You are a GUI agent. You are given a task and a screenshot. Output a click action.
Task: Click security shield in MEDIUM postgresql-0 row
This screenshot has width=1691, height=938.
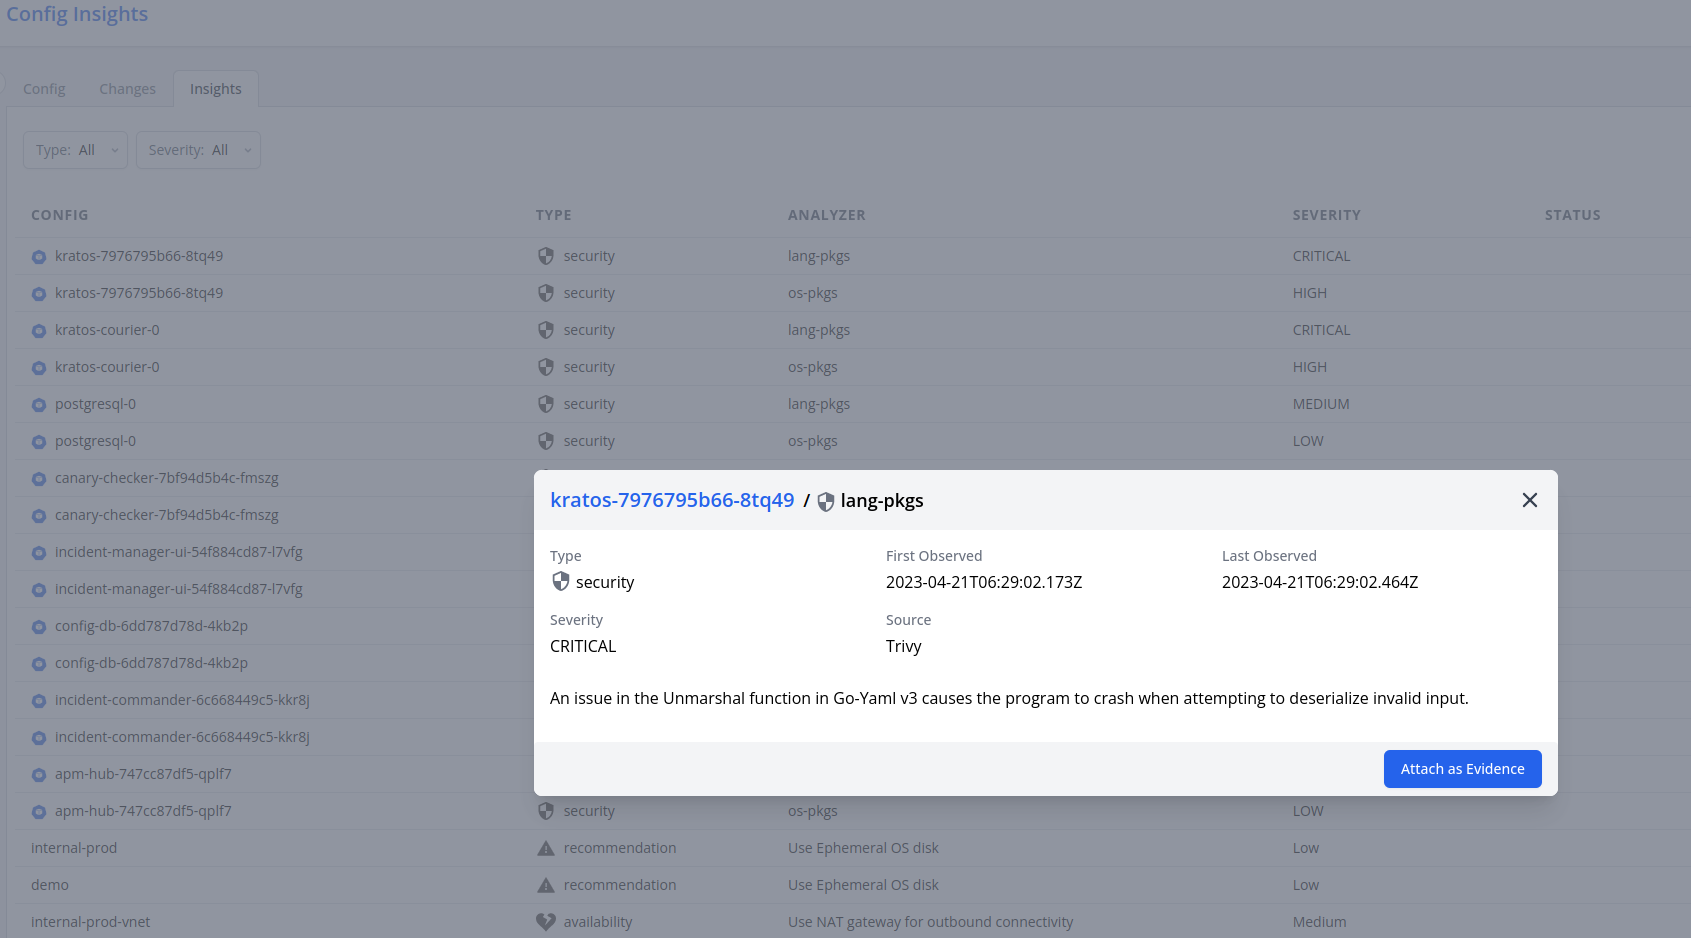pos(546,404)
